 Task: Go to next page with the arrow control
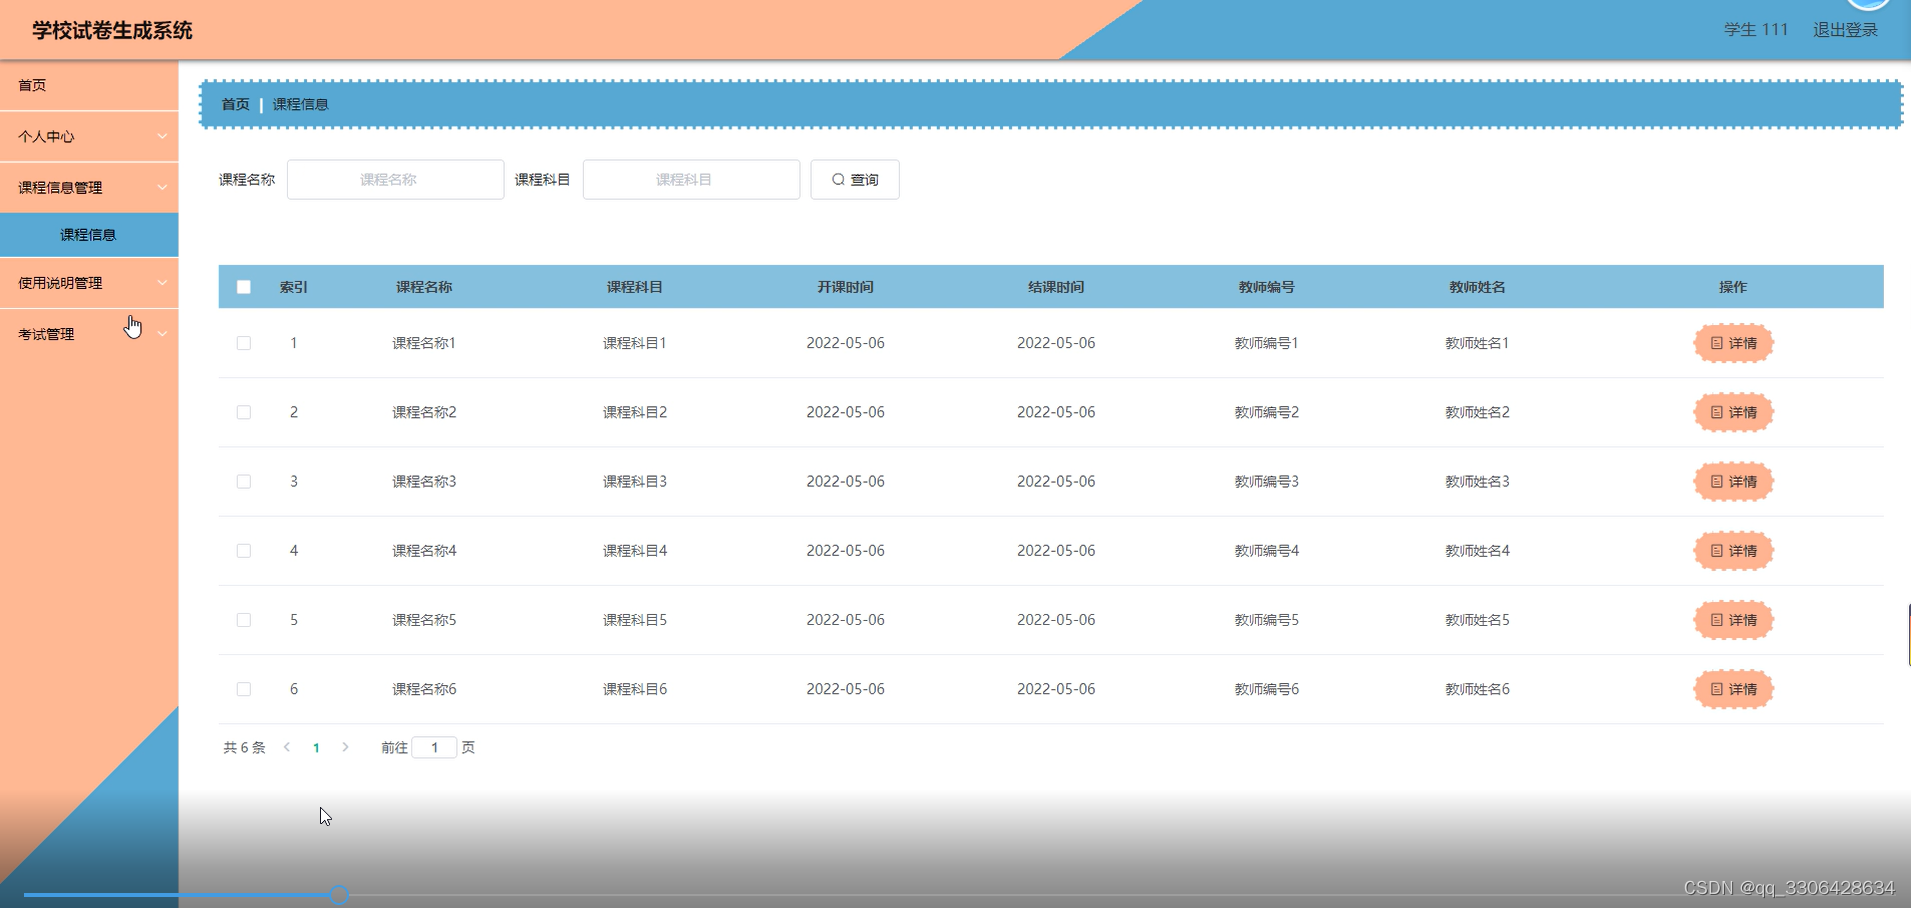pyautogui.click(x=345, y=746)
